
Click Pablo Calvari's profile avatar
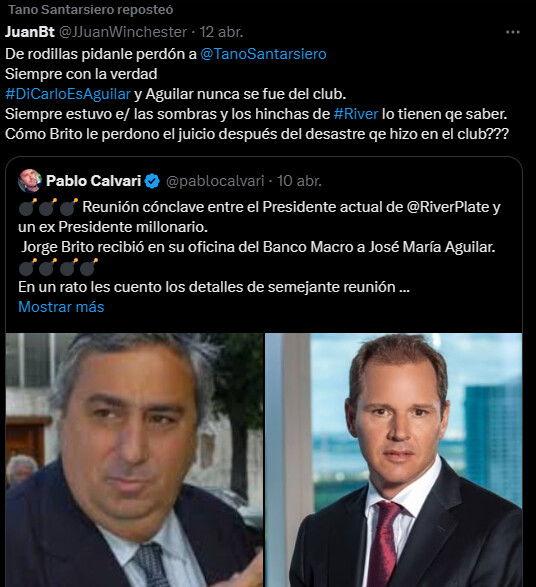tap(30, 181)
